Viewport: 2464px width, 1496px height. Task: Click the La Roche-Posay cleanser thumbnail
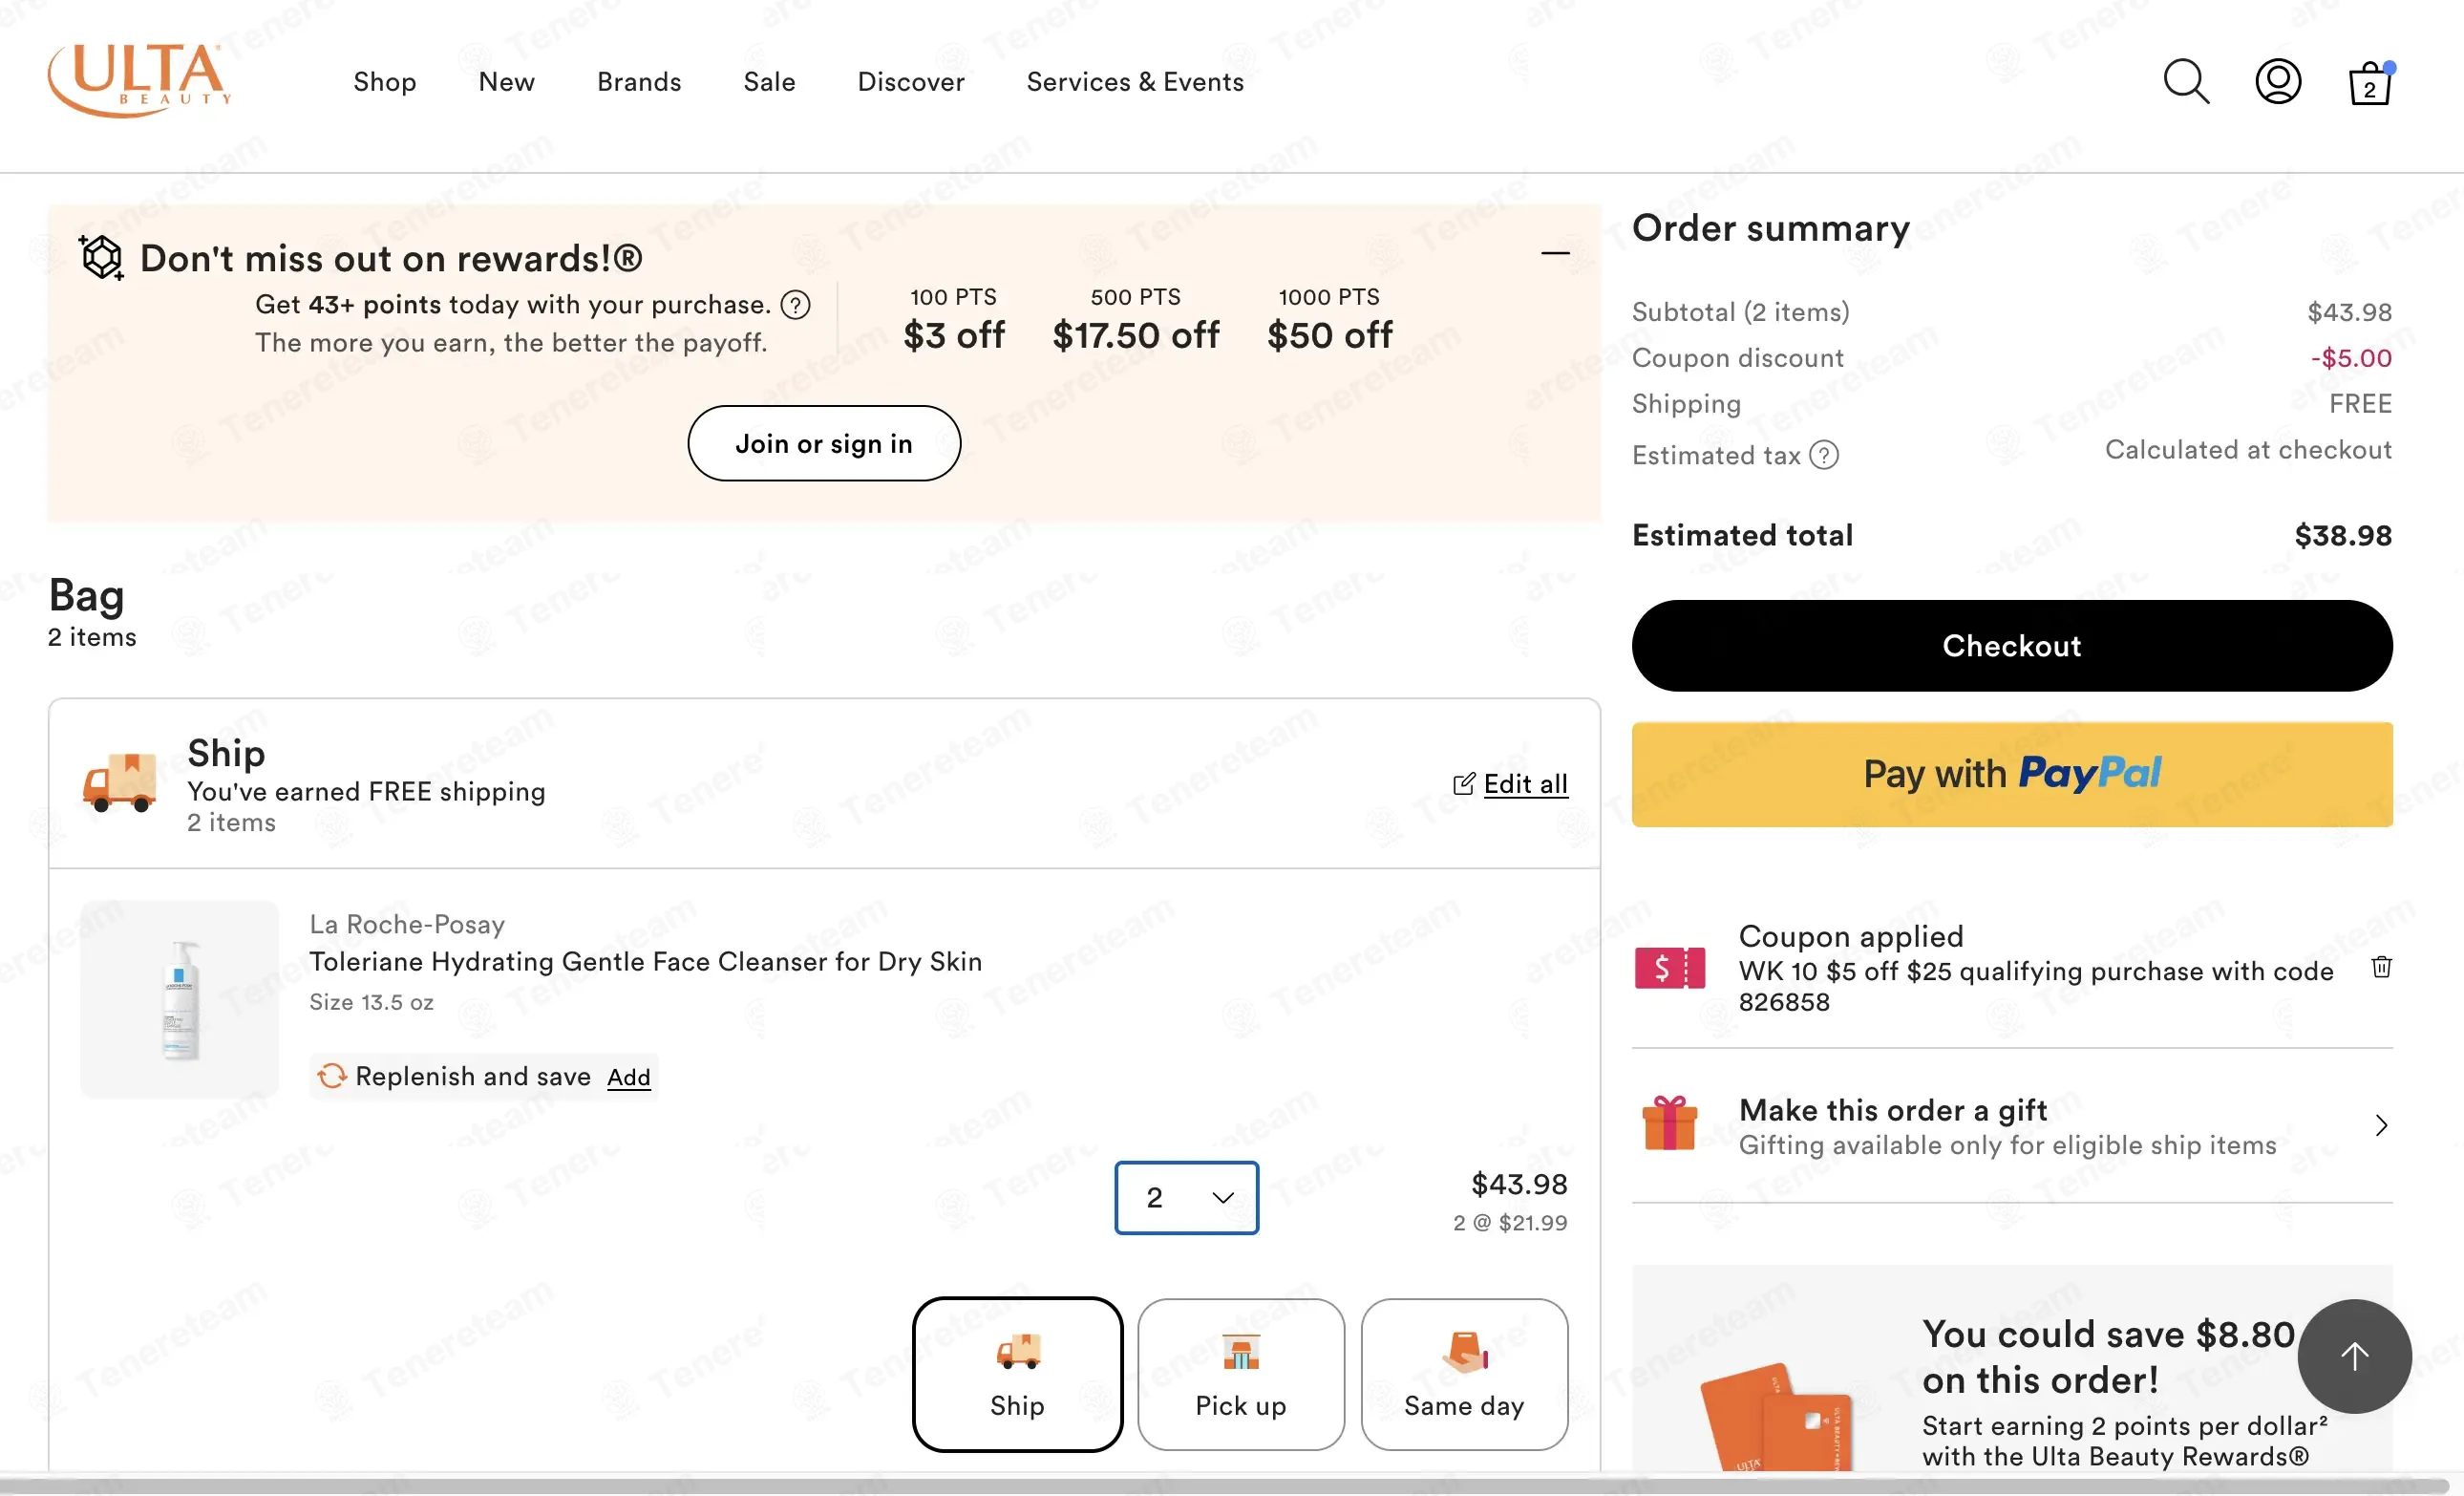point(180,1000)
